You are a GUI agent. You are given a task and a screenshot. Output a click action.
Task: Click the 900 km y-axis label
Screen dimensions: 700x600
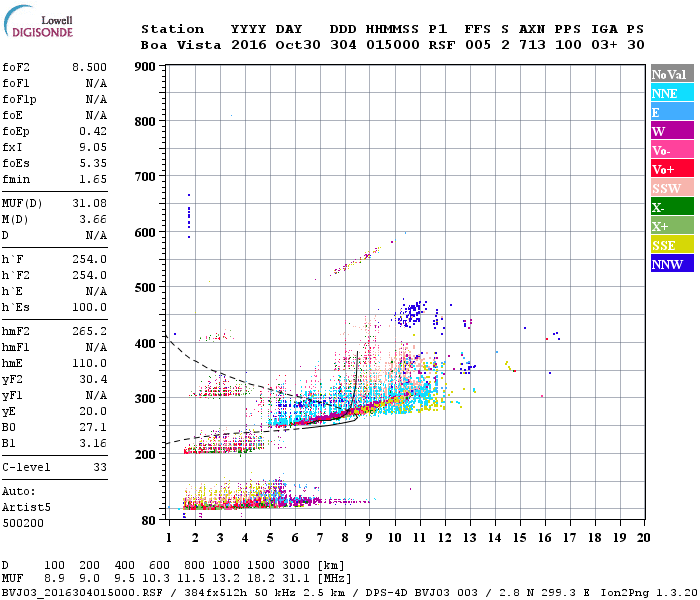coord(145,67)
